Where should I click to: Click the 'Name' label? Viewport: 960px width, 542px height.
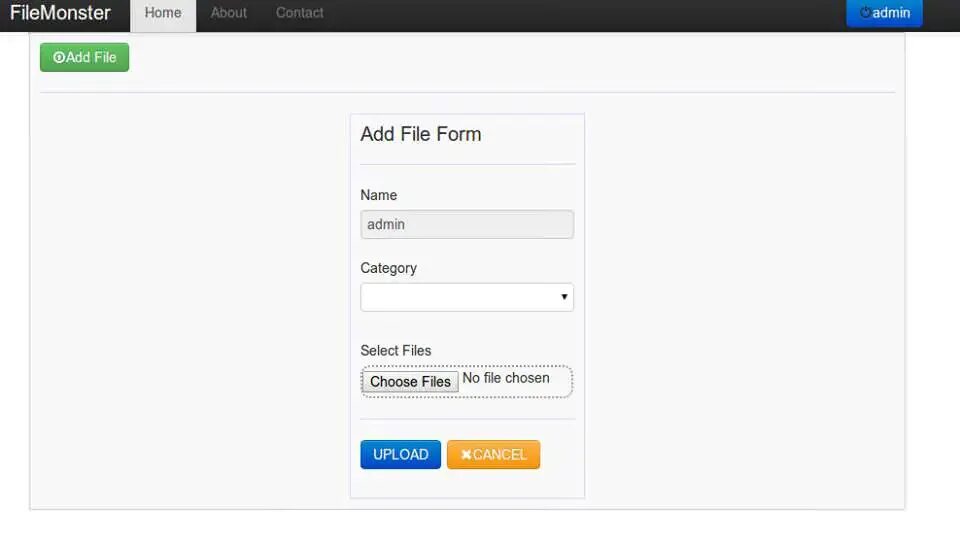[378, 195]
